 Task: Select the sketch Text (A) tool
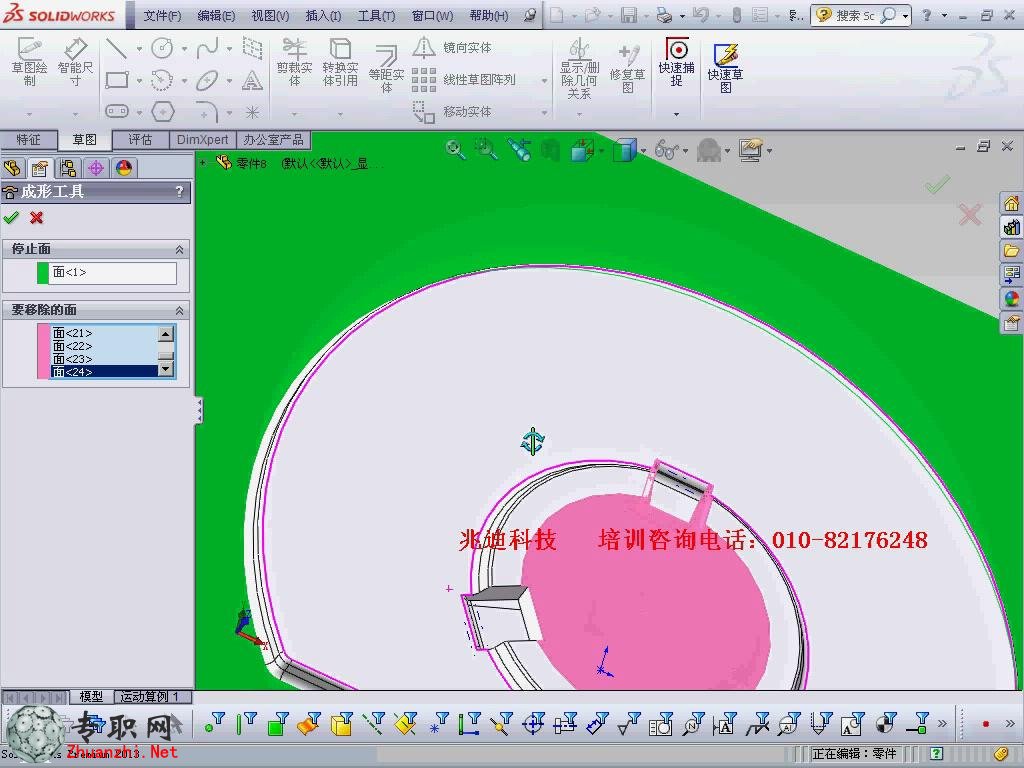click(x=252, y=80)
